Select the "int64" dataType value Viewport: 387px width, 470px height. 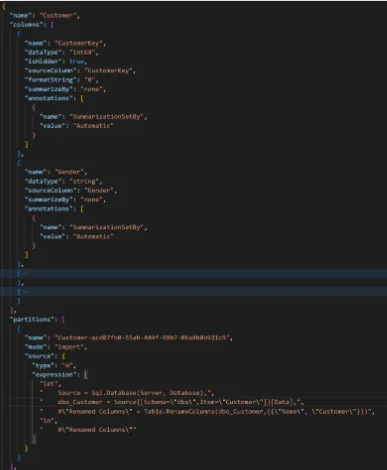[83, 52]
